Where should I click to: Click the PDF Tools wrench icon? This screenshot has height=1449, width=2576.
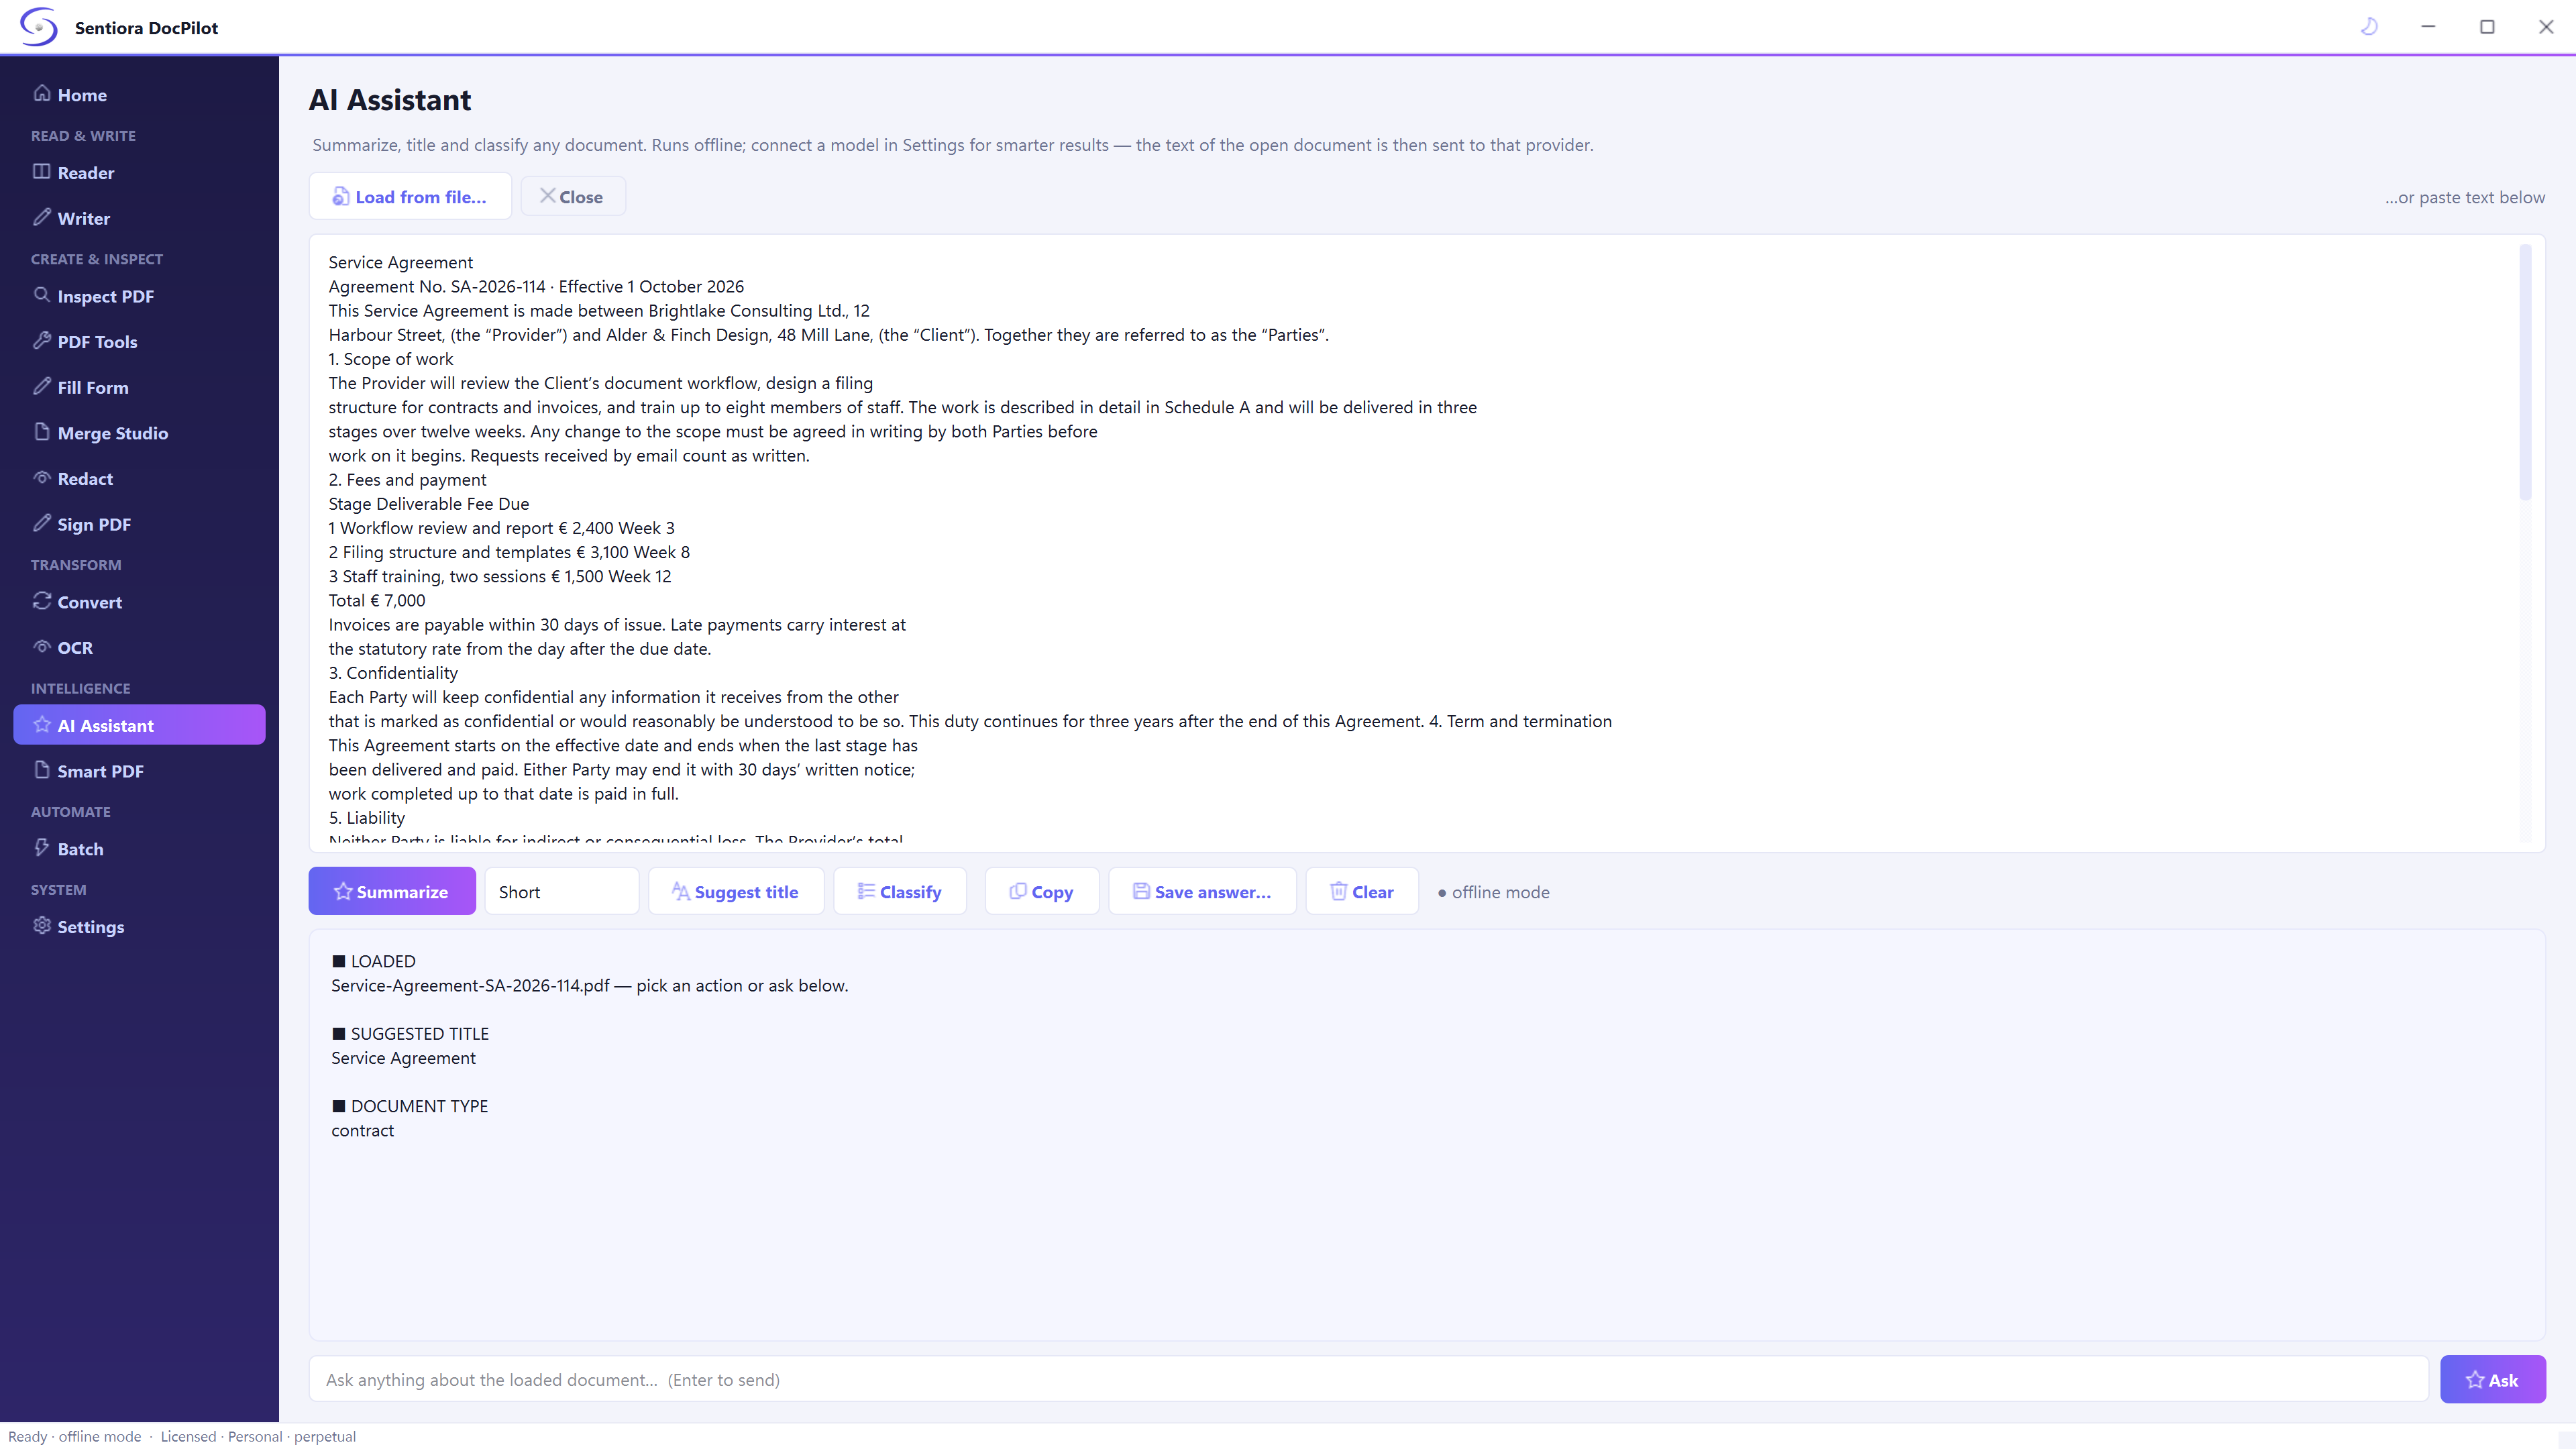[42, 340]
